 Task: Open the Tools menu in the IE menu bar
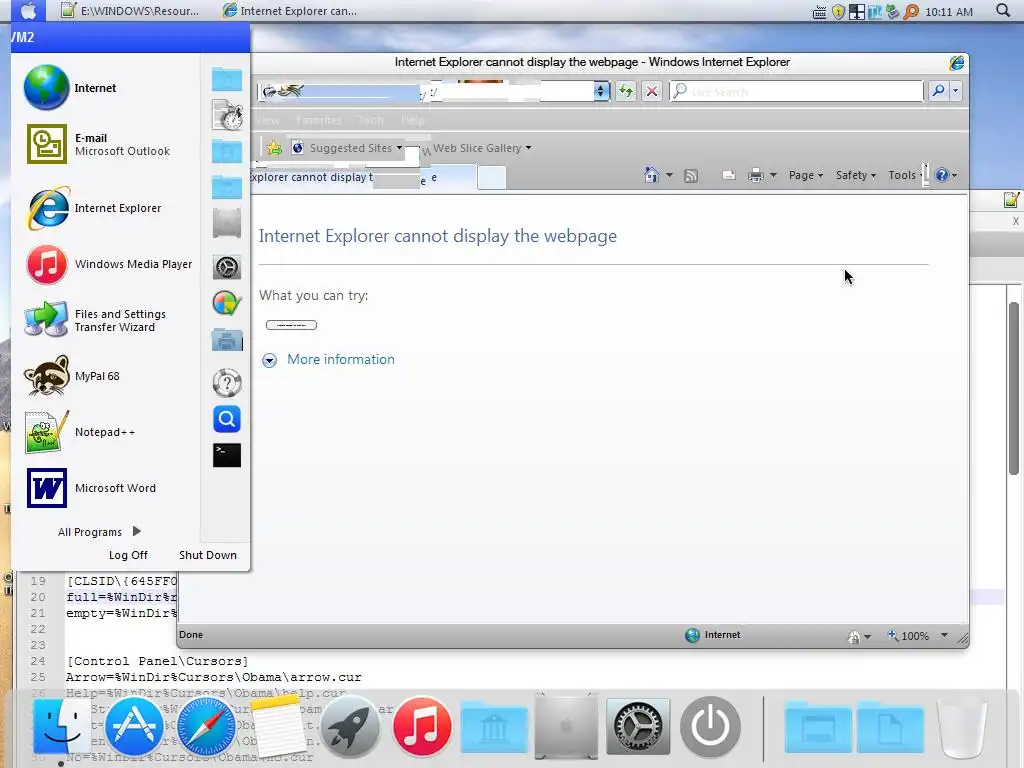point(371,120)
